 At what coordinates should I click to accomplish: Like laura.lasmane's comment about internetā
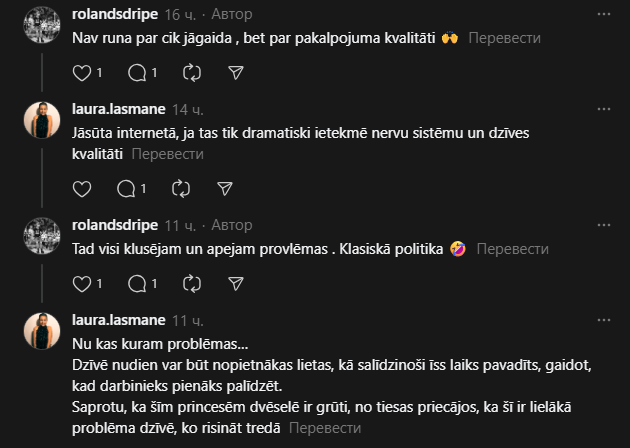pyautogui.click(x=83, y=188)
